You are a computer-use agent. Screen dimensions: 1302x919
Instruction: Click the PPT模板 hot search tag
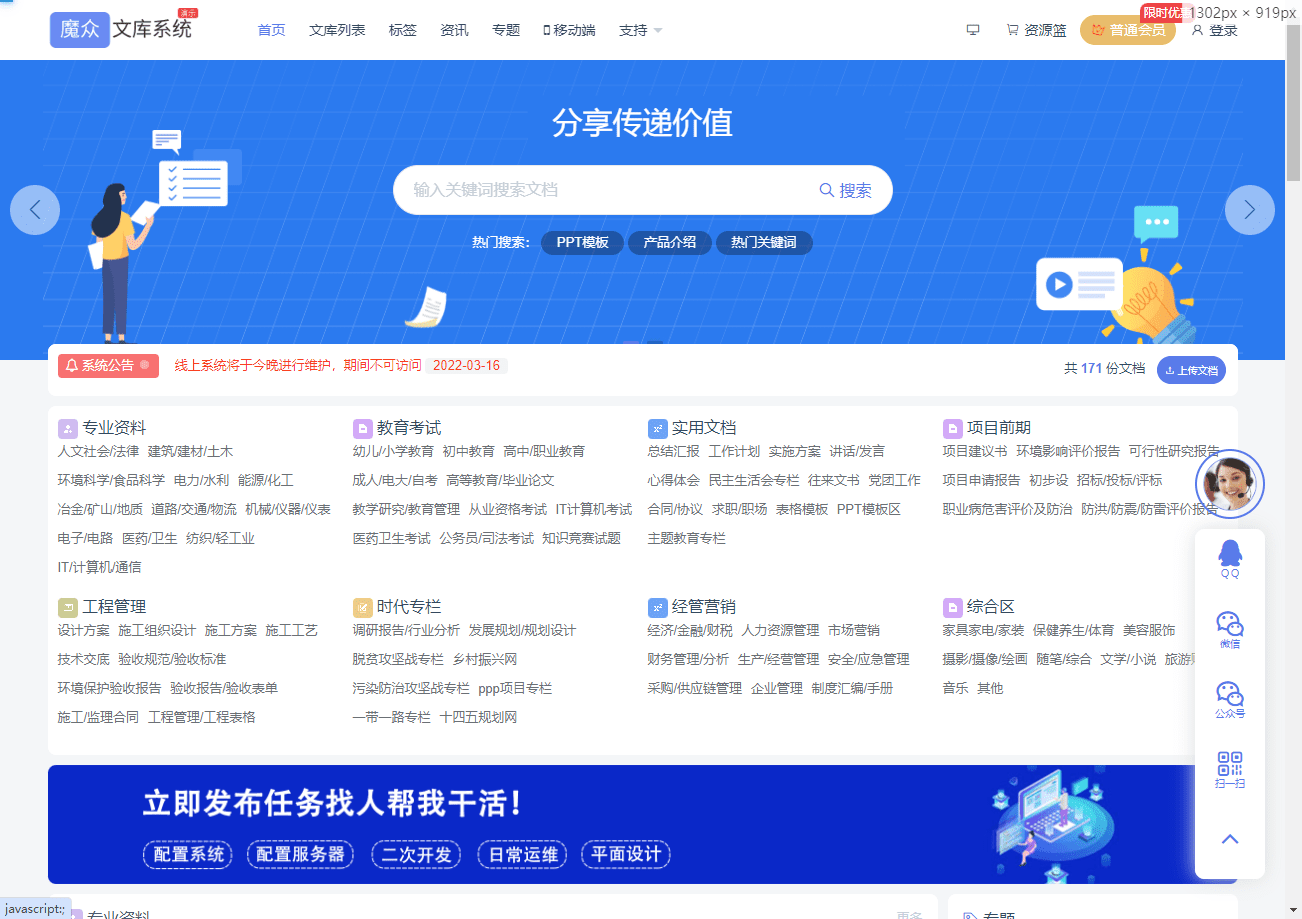pyautogui.click(x=582, y=243)
